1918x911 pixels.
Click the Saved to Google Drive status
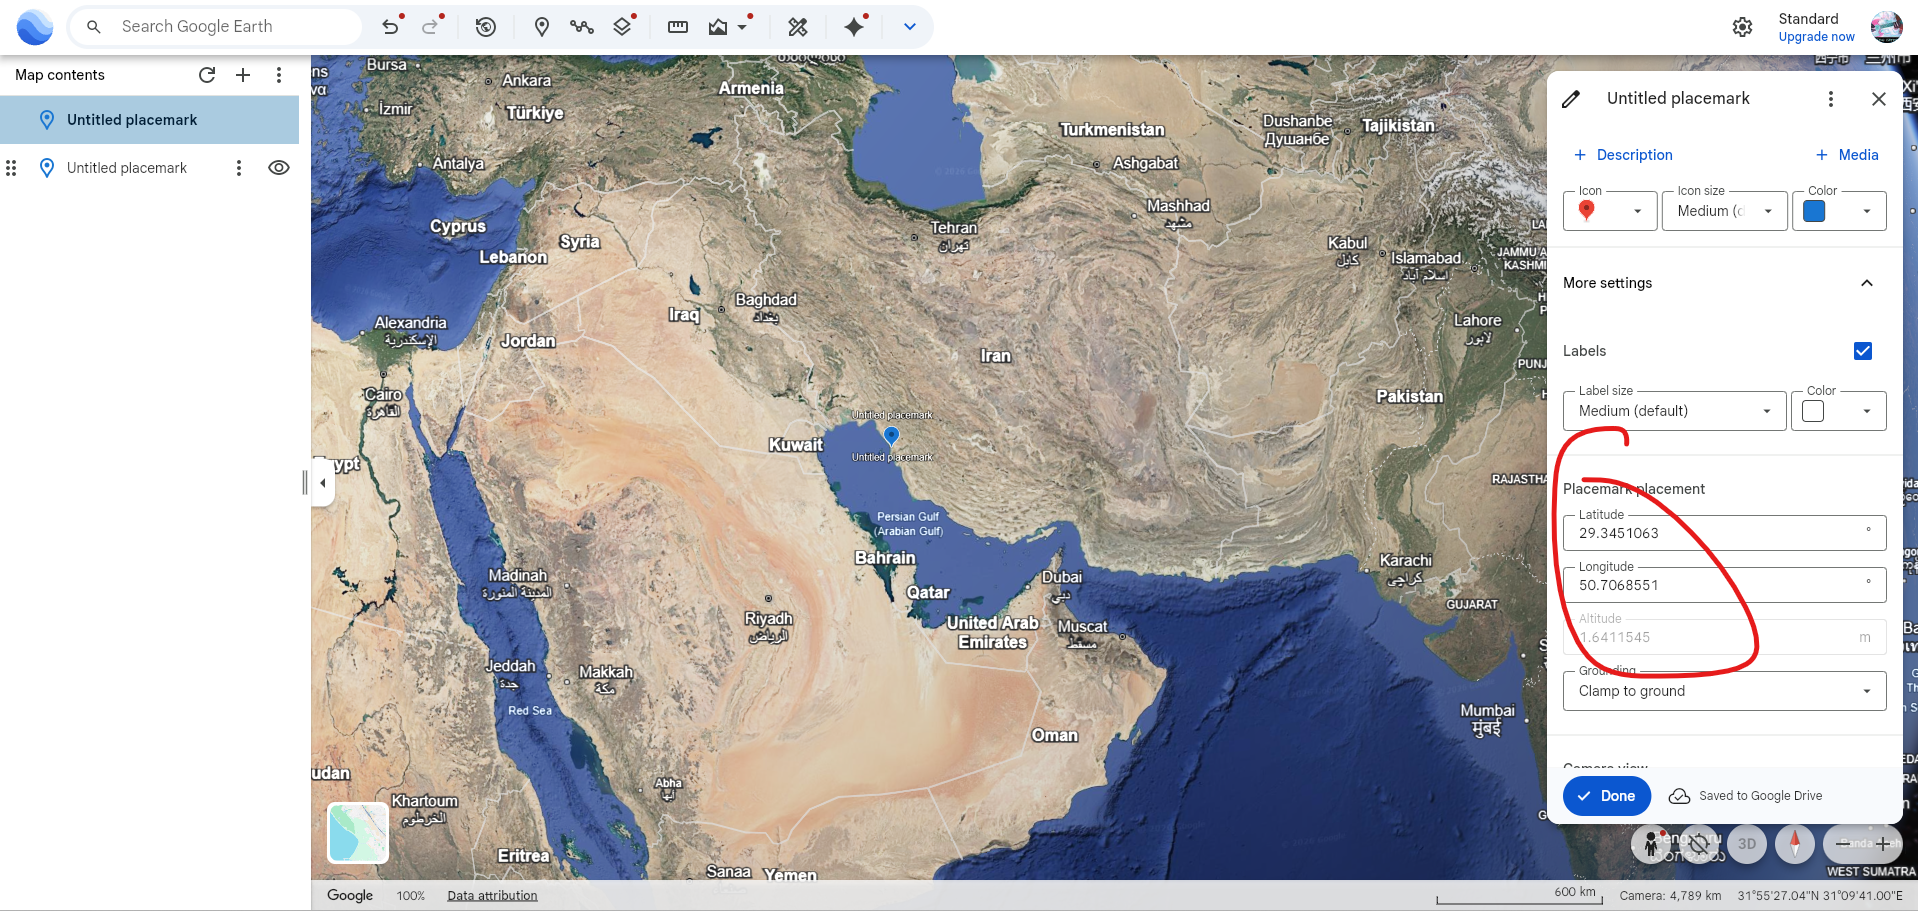pos(1745,796)
